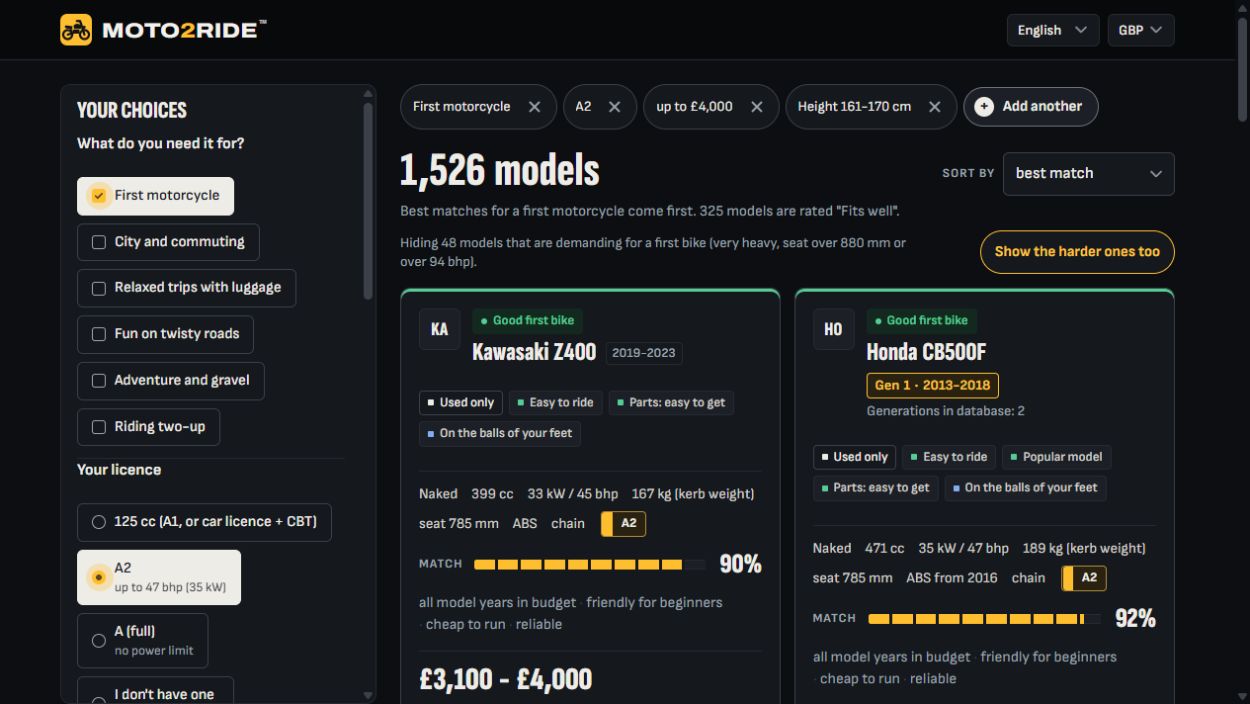Click the 2019–2023 year badge
The width and height of the screenshot is (1250, 704).
(x=644, y=353)
